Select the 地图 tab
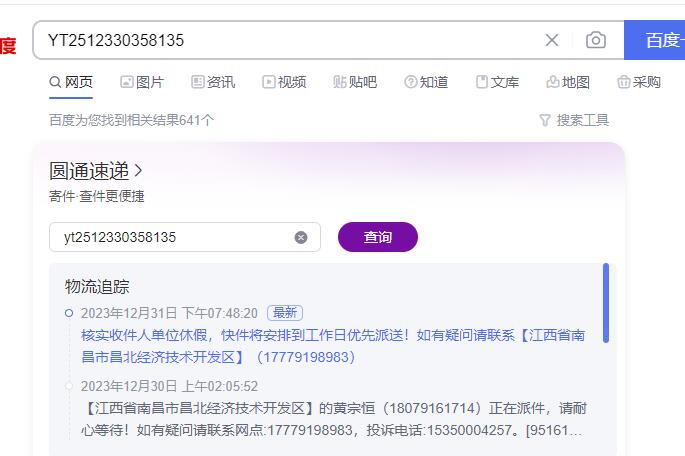 click(x=568, y=82)
